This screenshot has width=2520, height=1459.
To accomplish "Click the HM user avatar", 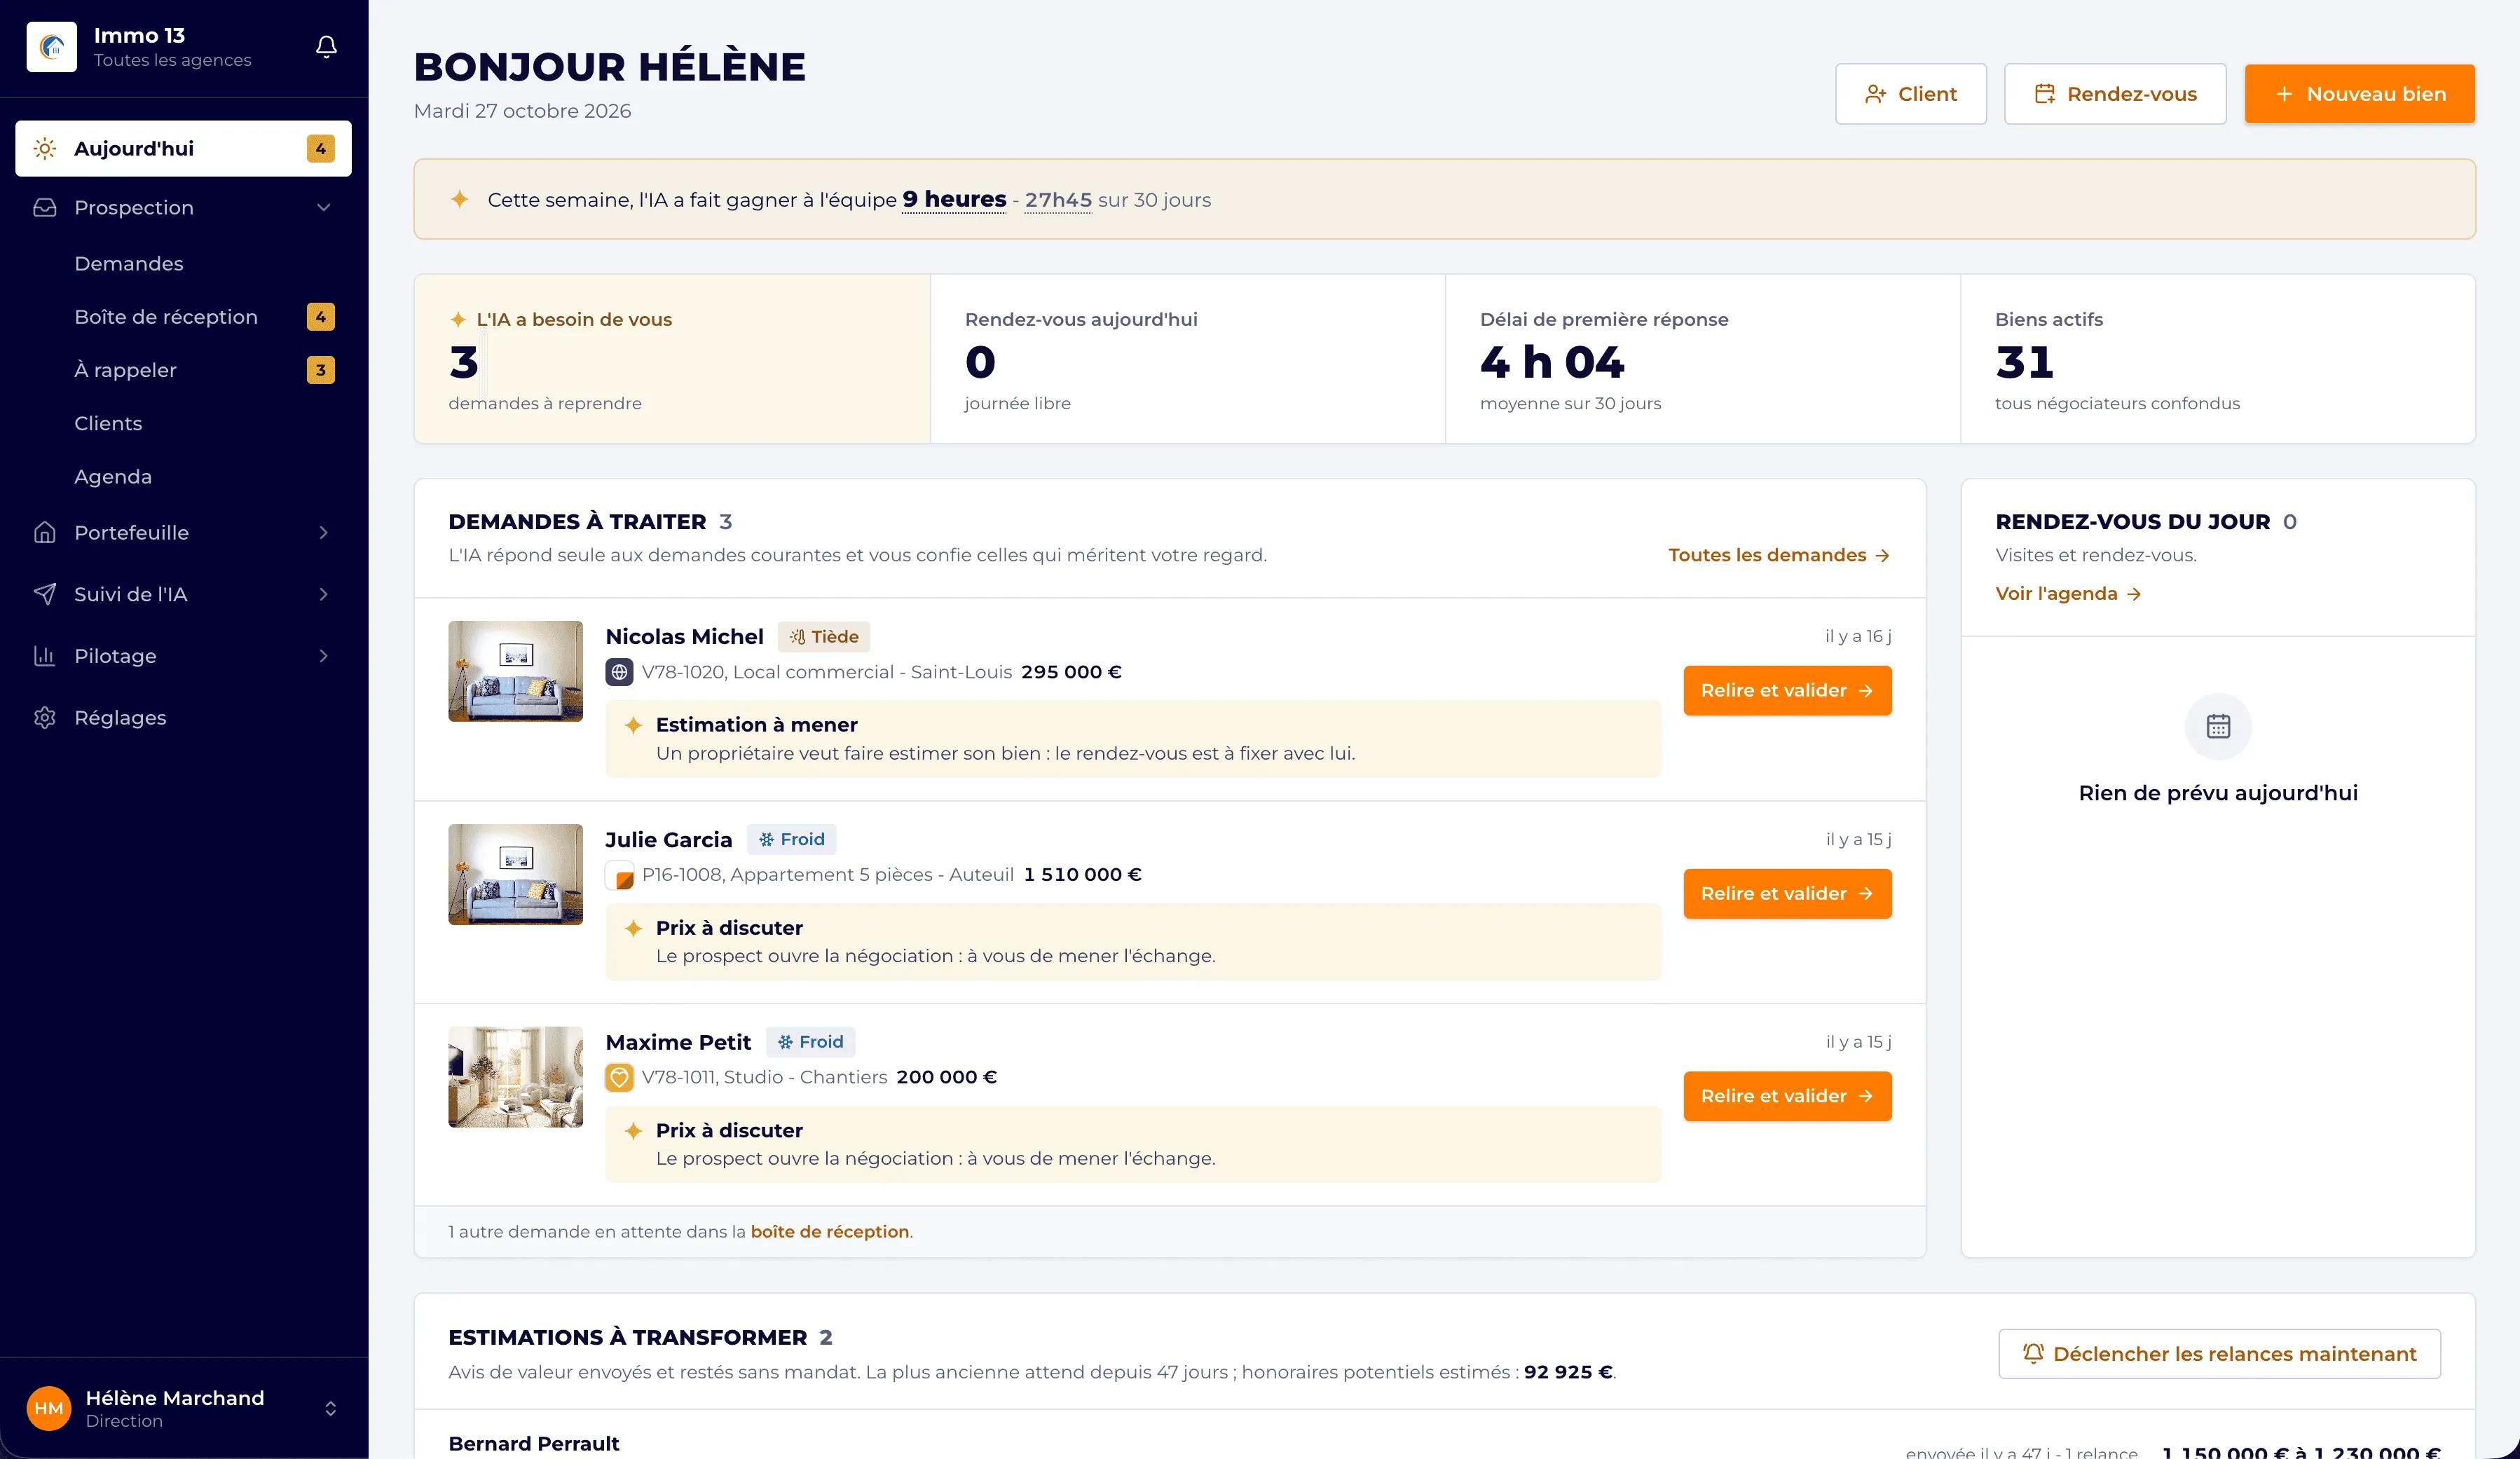I will click(49, 1408).
